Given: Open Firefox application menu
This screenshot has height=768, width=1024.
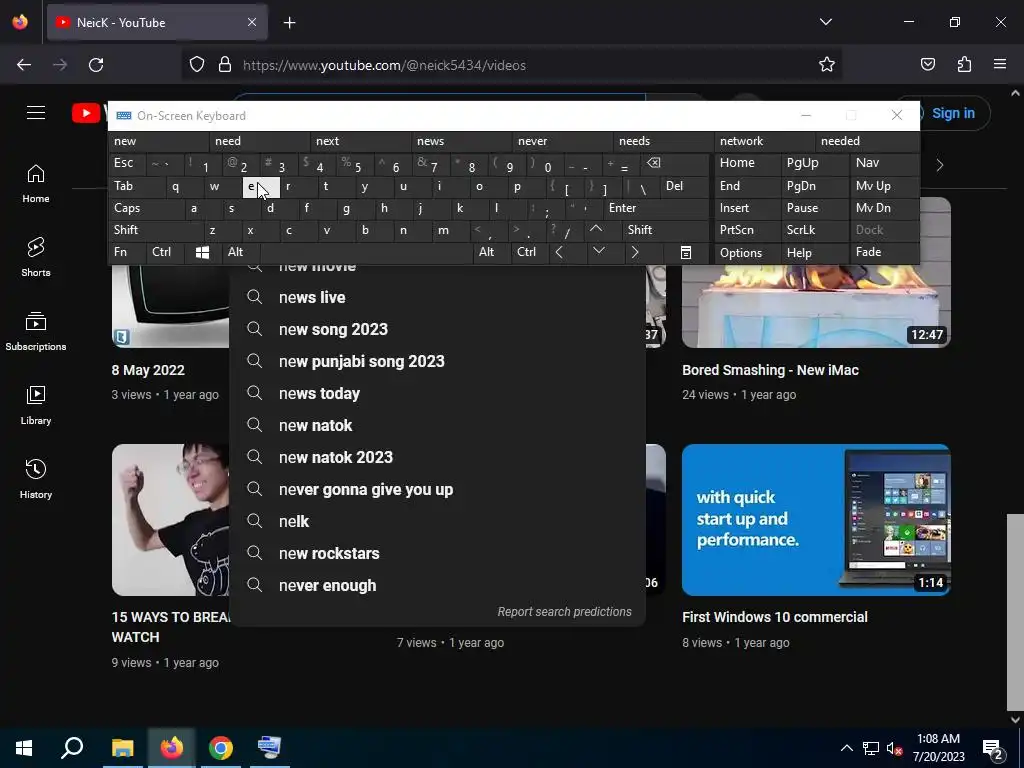Looking at the screenshot, I should pos(1000,64).
